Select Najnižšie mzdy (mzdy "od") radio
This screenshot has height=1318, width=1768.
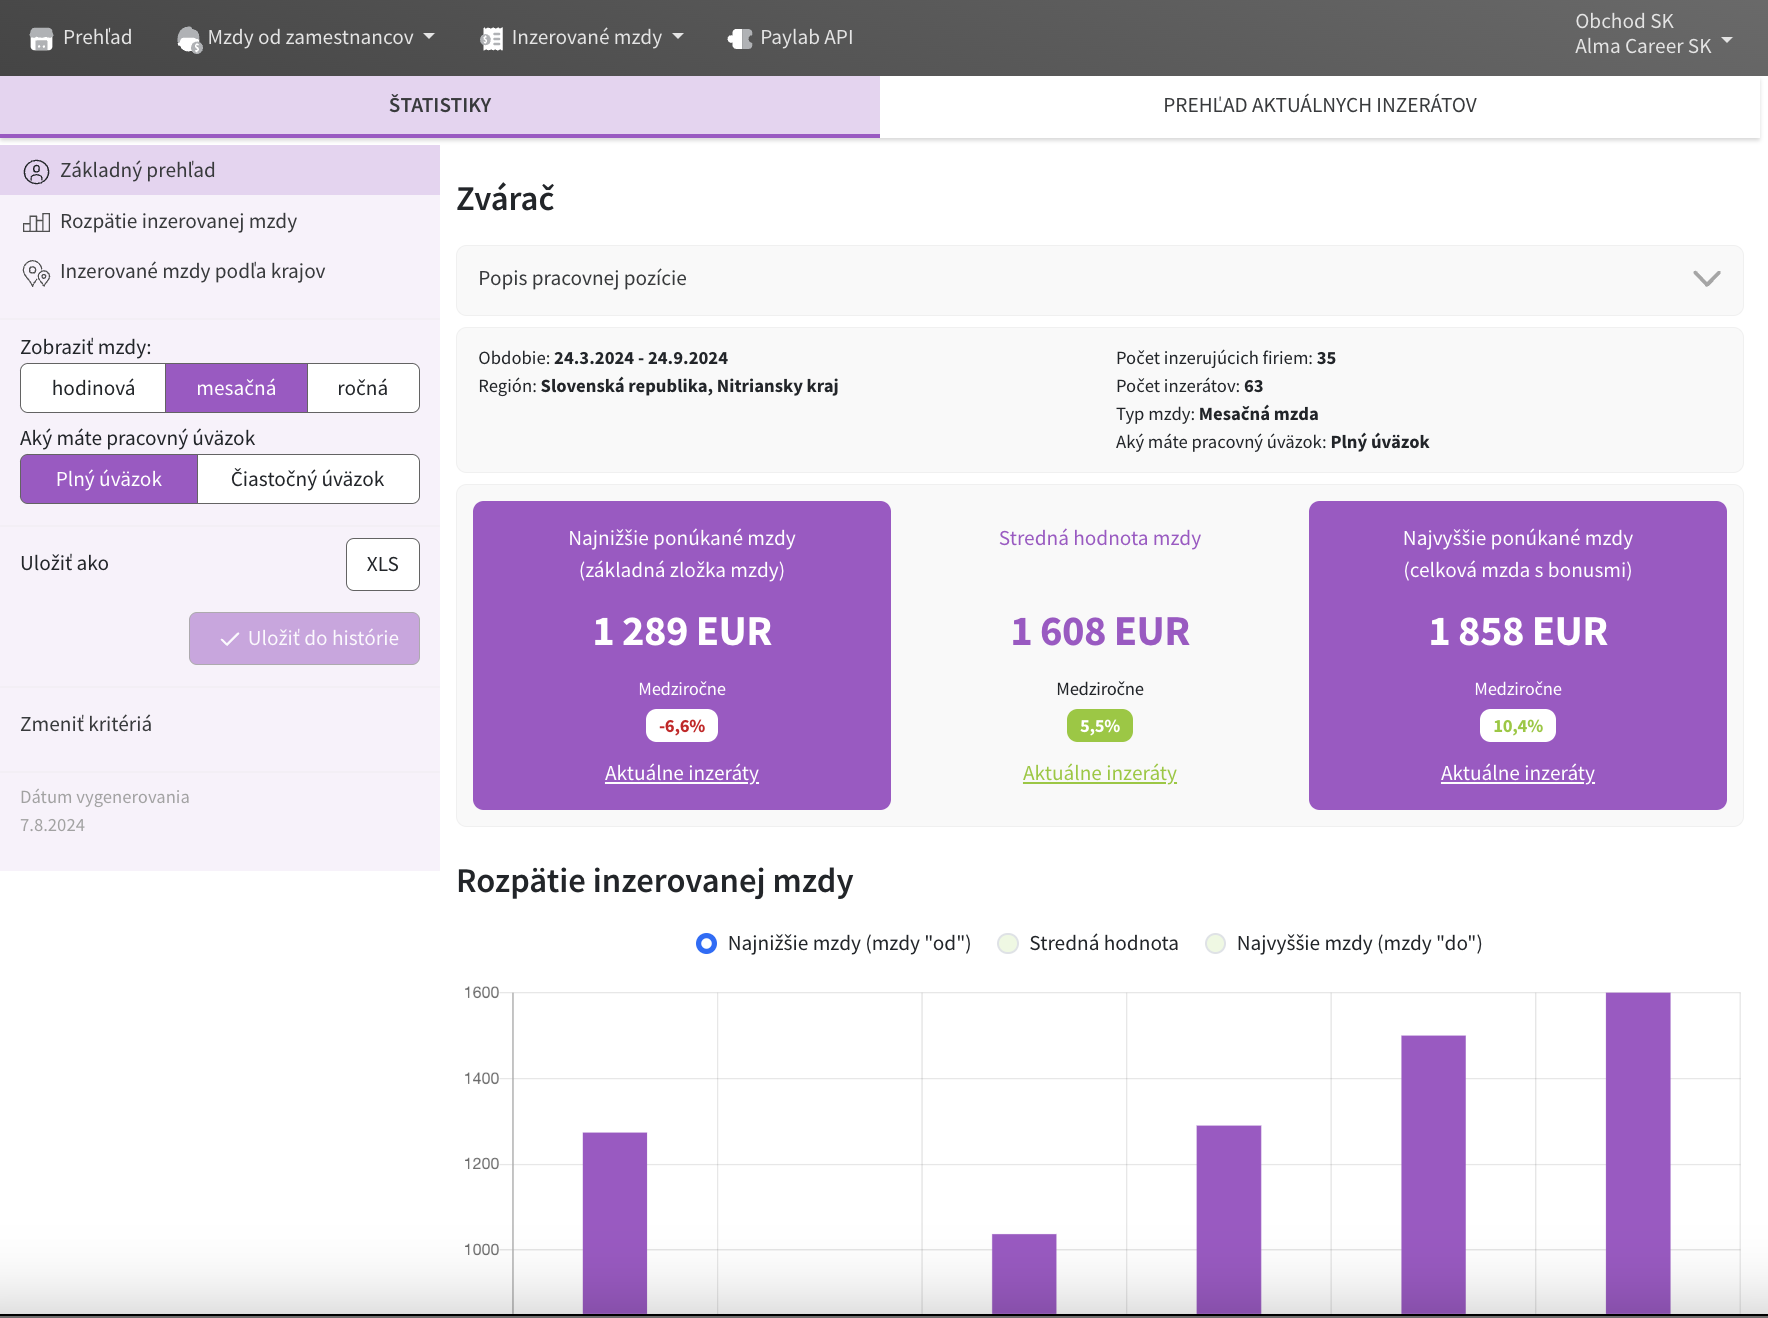point(706,944)
